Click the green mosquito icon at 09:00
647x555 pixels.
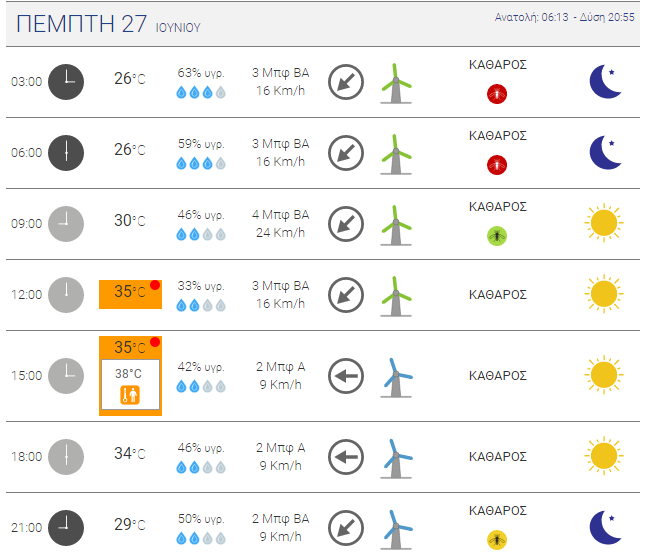coord(497,236)
